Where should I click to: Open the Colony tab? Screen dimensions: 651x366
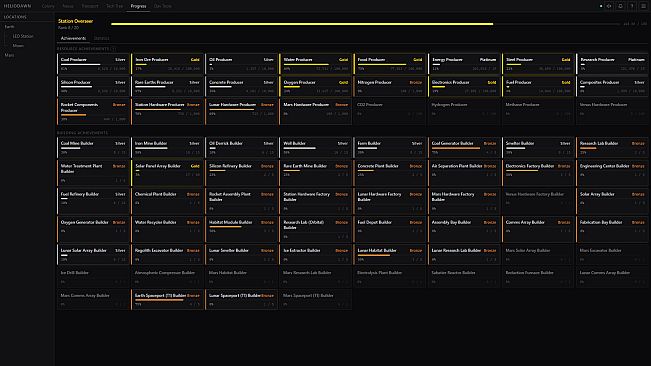[x=48, y=6]
